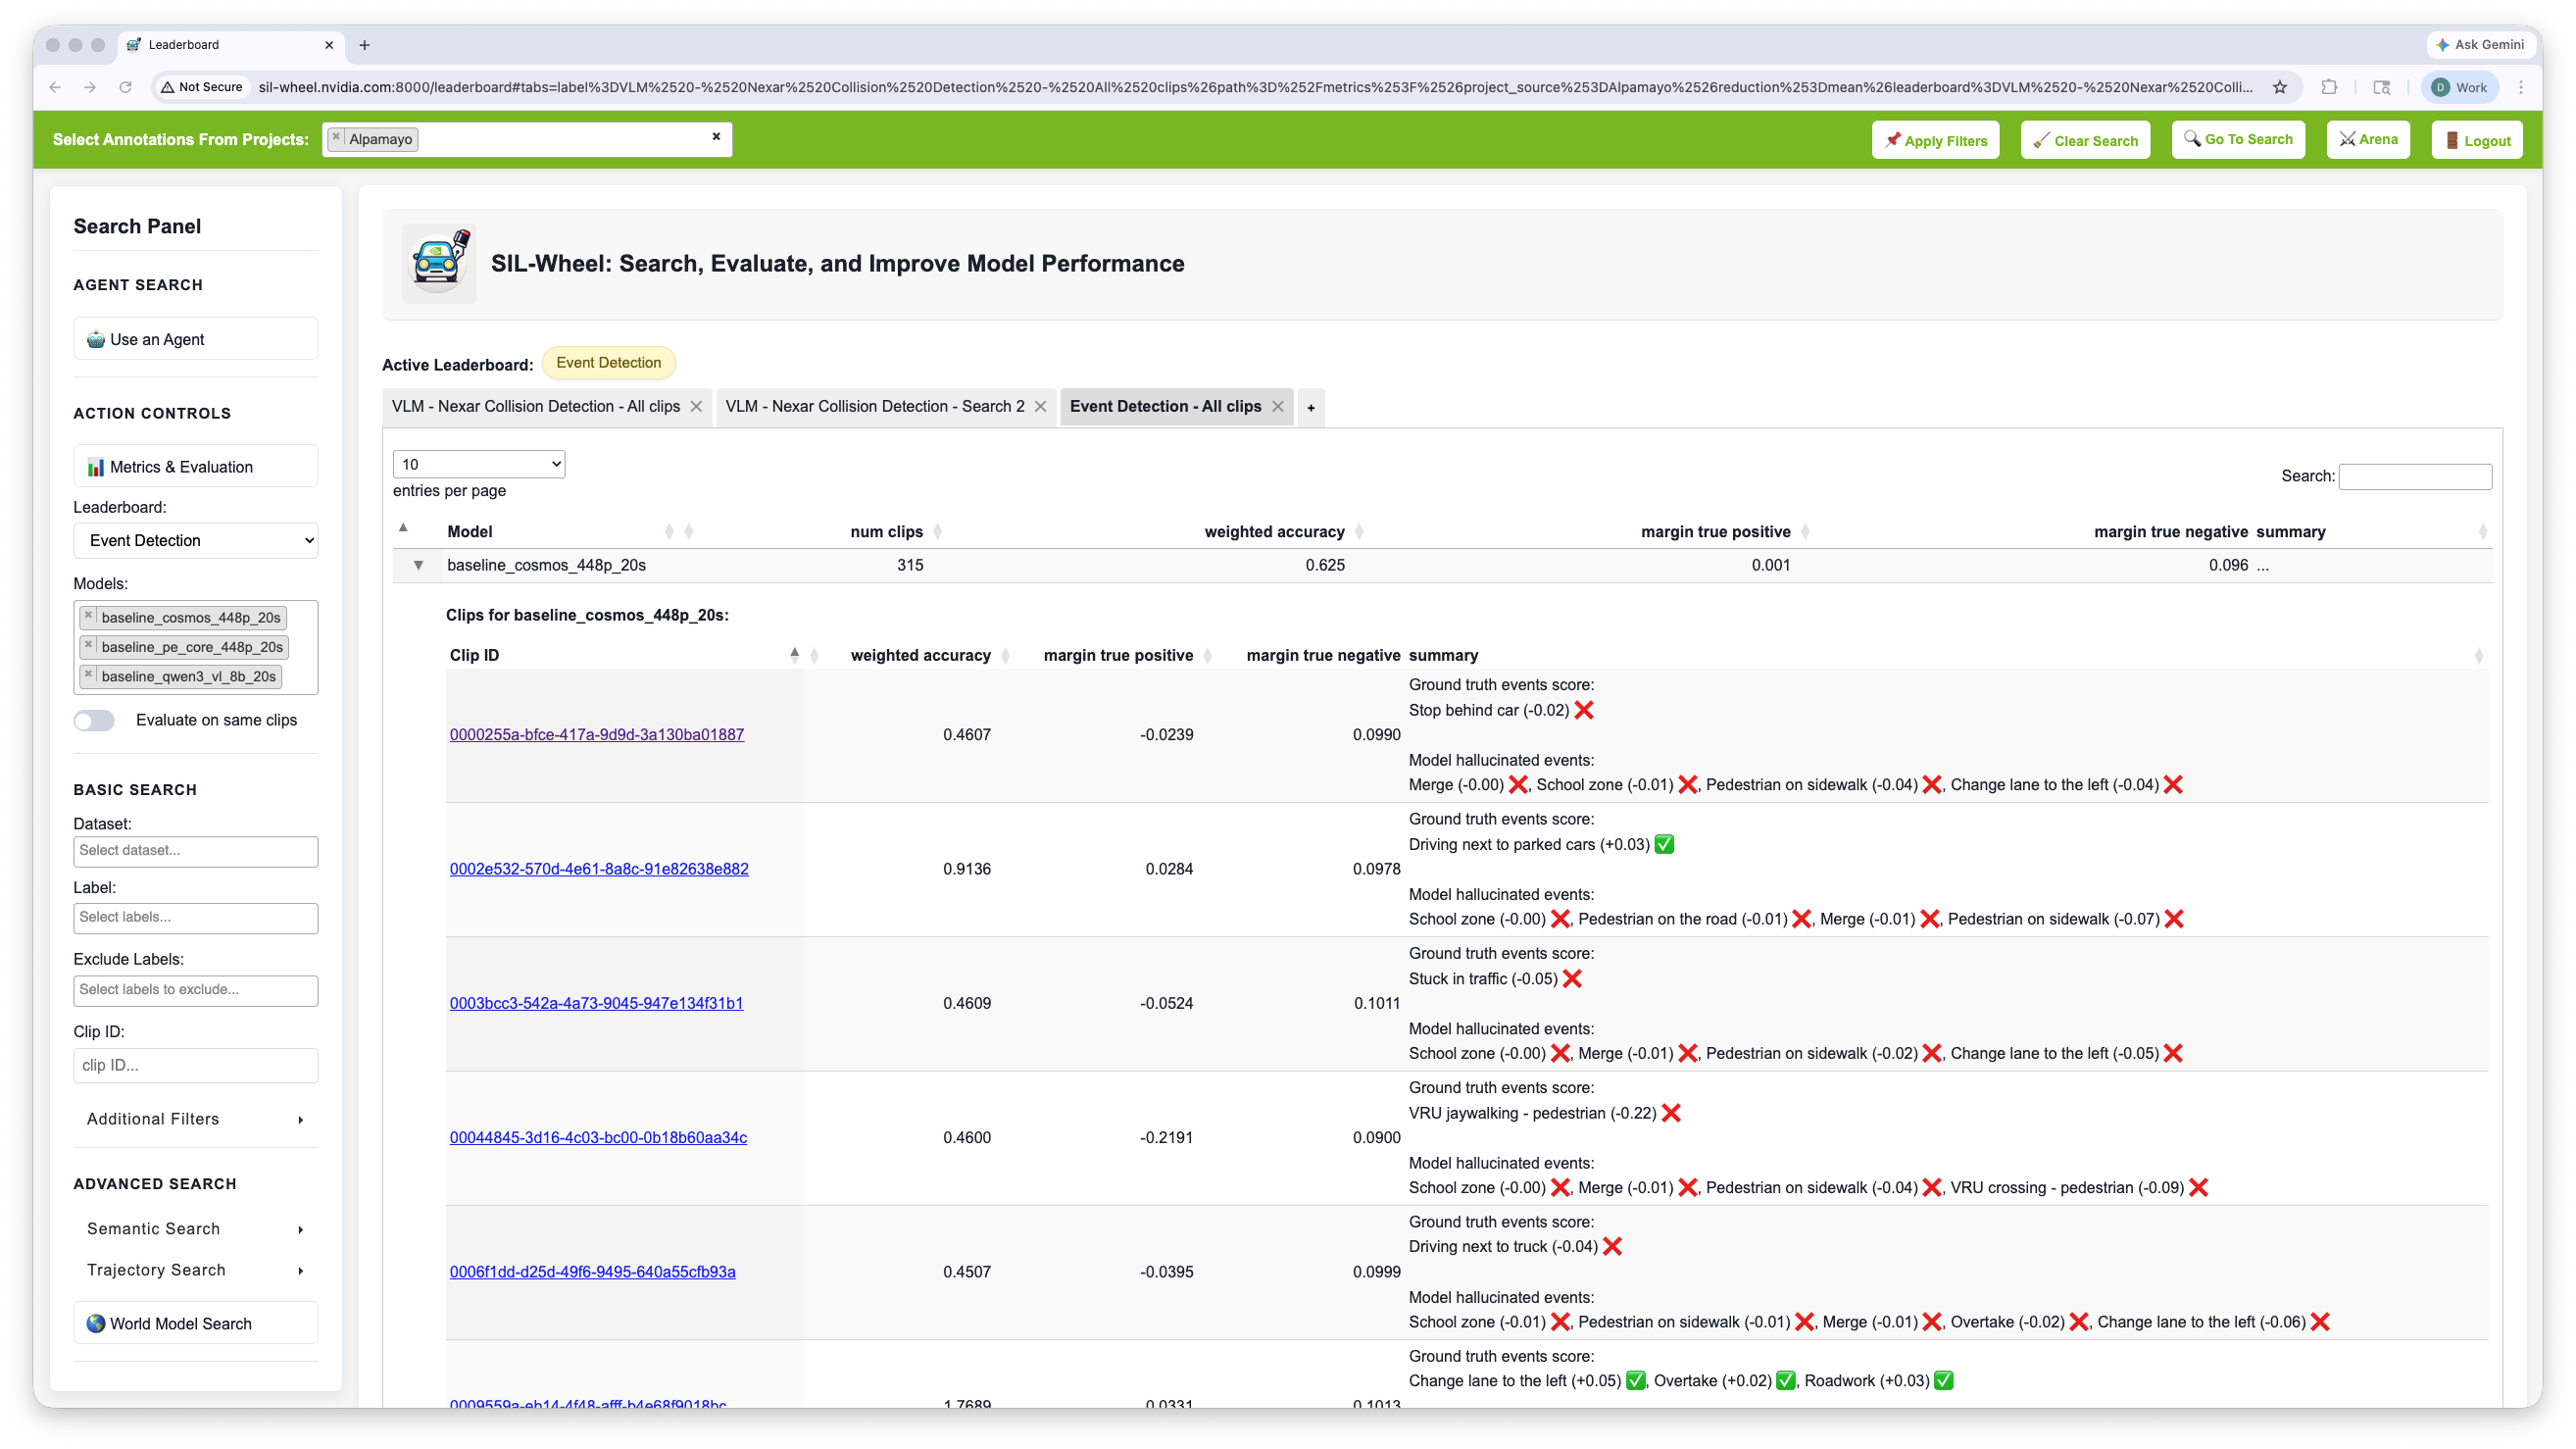Image resolution: width=2576 pixels, height=1449 pixels.
Task: Open the browser extensions puzzle icon
Action: tap(2329, 87)
